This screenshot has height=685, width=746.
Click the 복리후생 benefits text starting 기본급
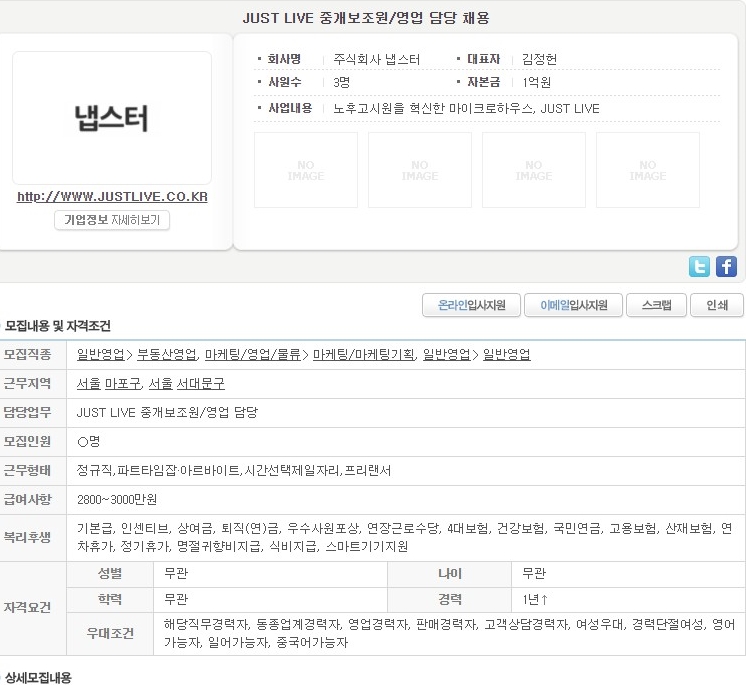pos(404,538)
